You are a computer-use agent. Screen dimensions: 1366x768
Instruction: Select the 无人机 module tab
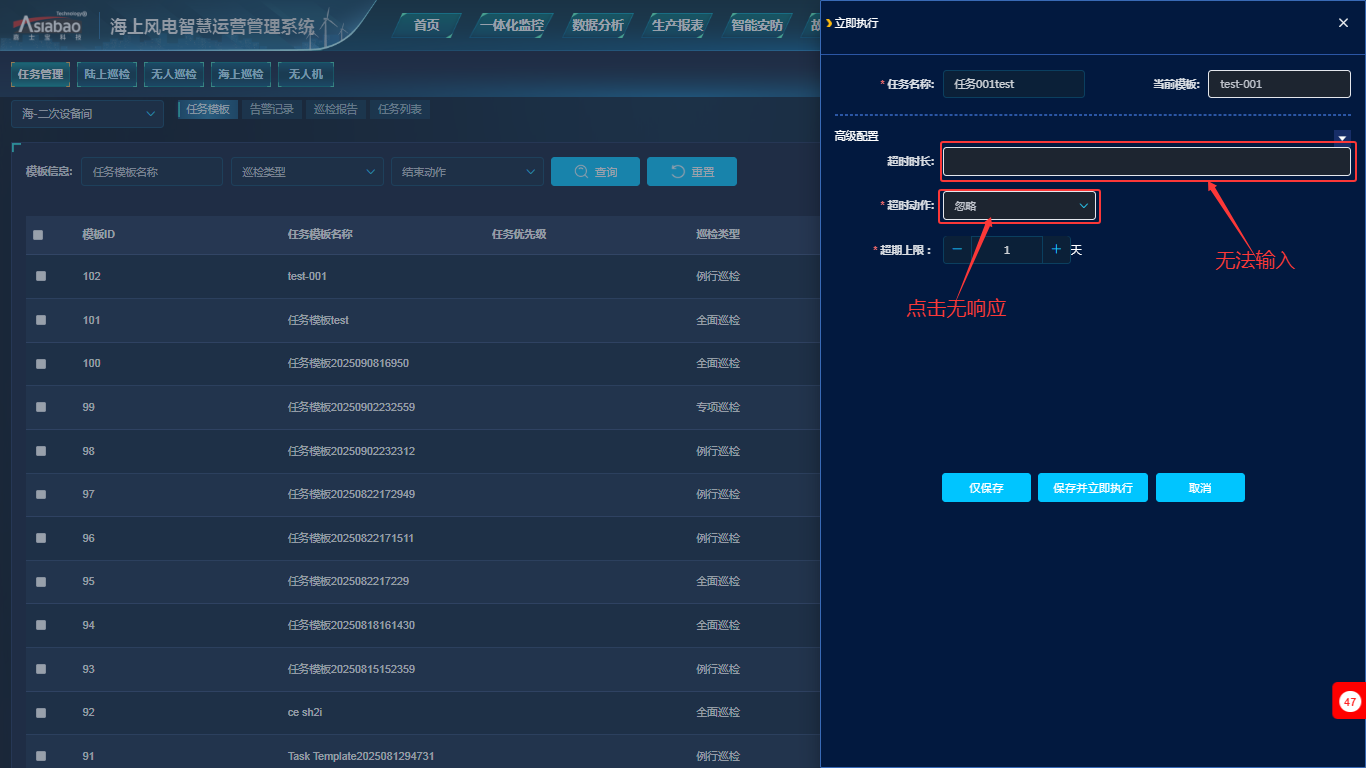pyautogui.click(x=306, y=74)
